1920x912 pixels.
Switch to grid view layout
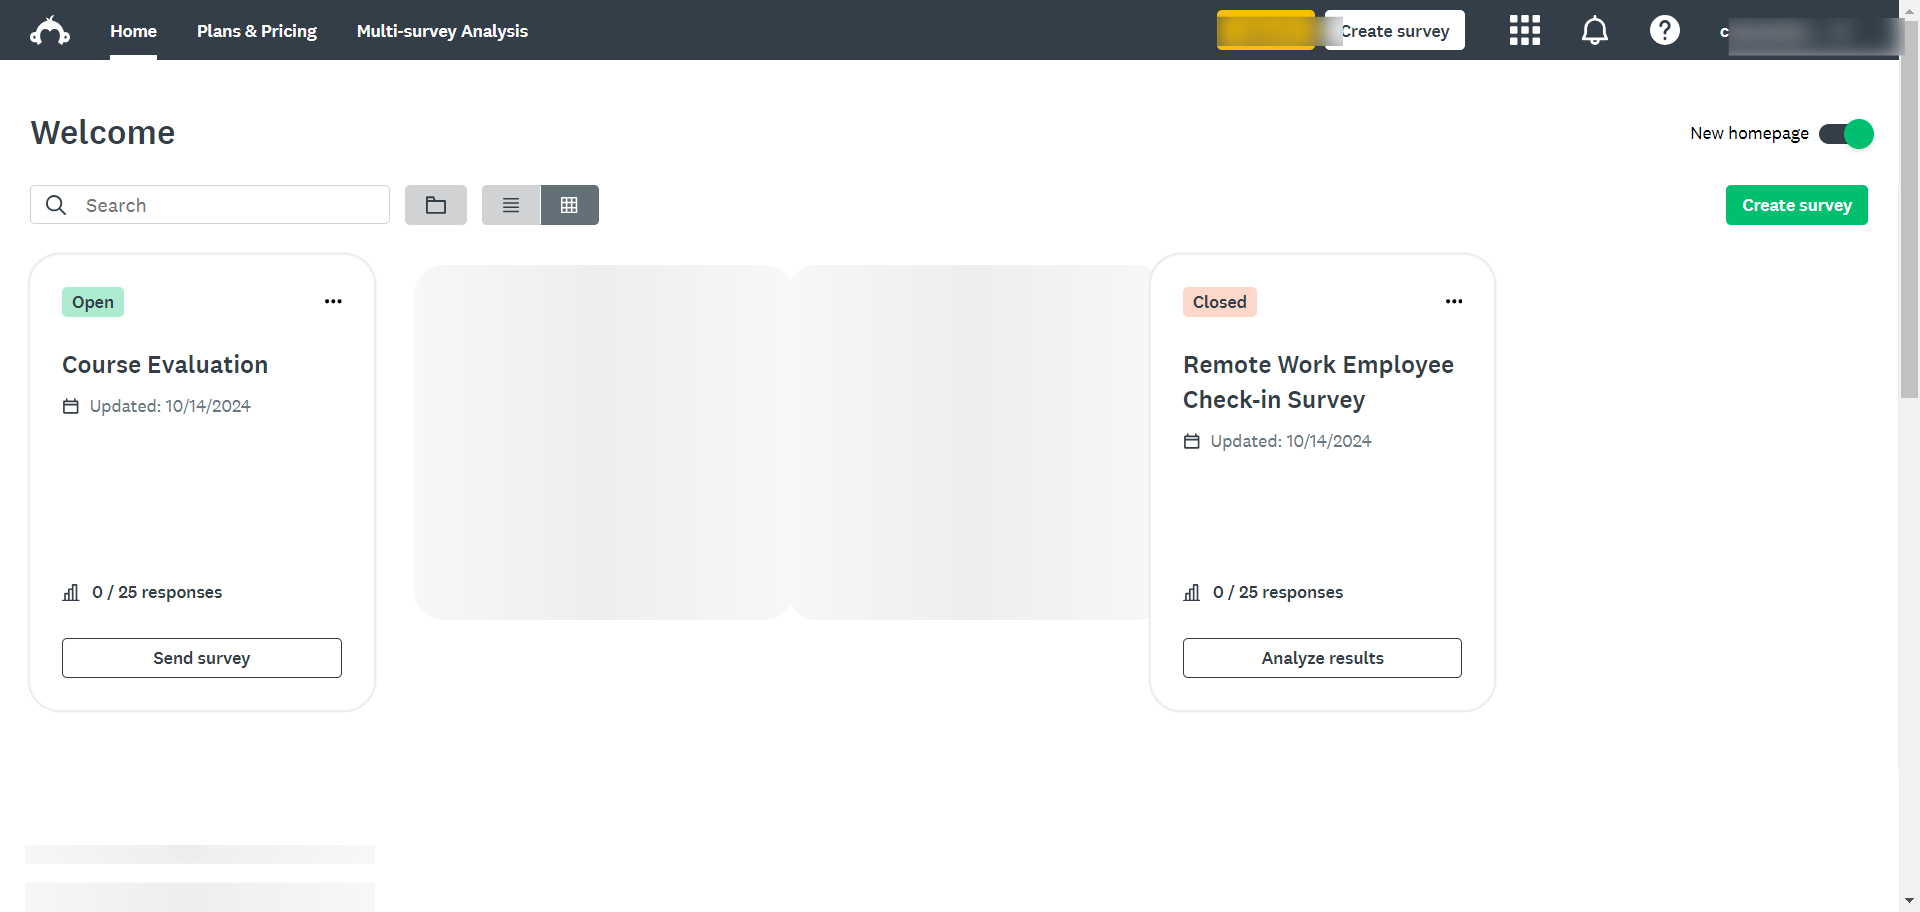click(569, 205)
